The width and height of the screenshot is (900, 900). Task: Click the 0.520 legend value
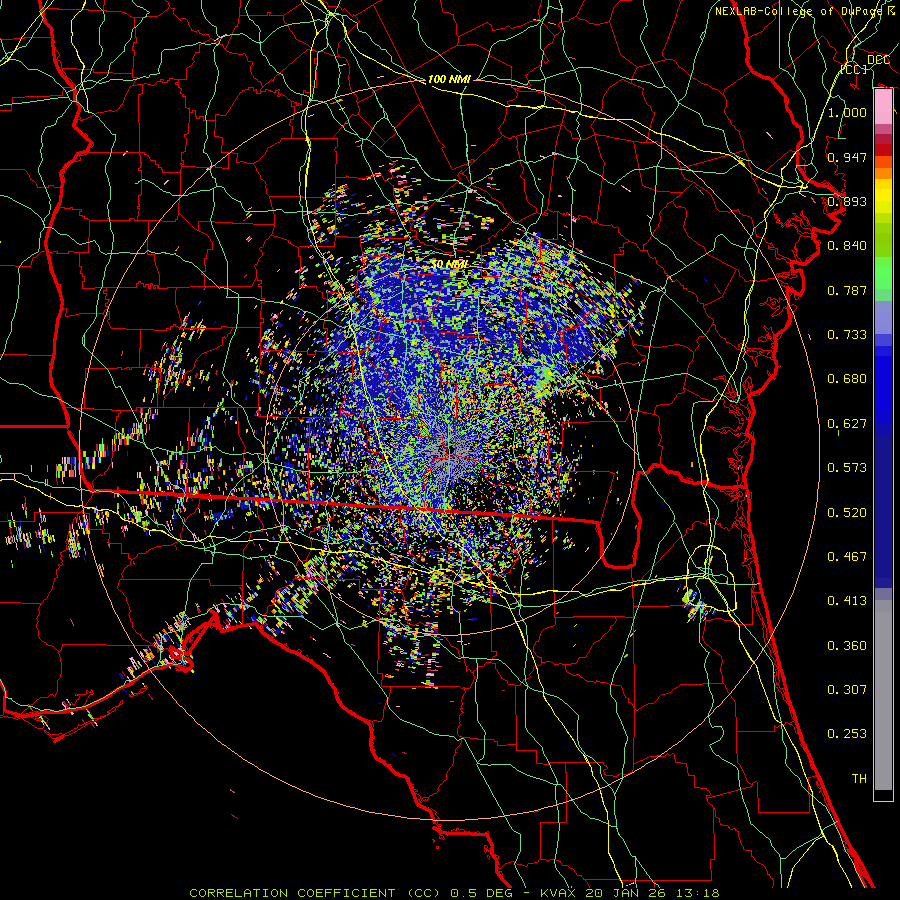[x=847, y=513]
